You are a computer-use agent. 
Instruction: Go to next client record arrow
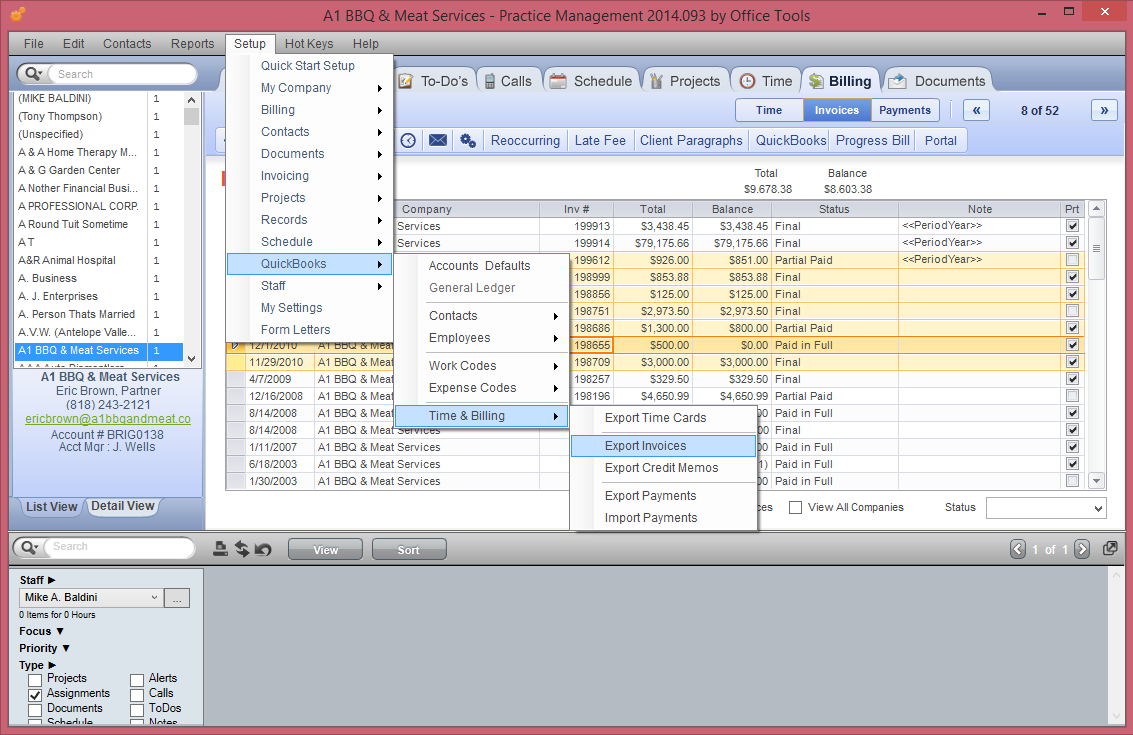click(1104, 110)
